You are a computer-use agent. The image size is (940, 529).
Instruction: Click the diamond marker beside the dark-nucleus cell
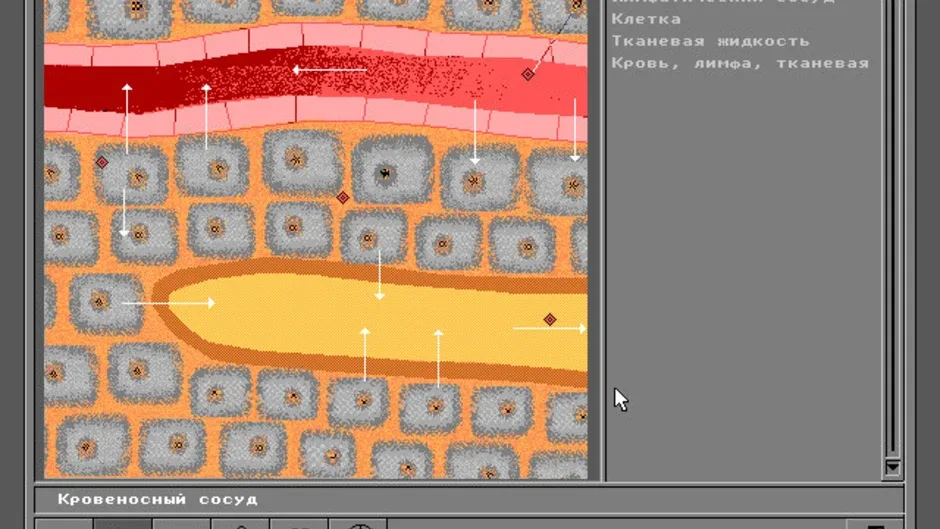pos(342,197)
